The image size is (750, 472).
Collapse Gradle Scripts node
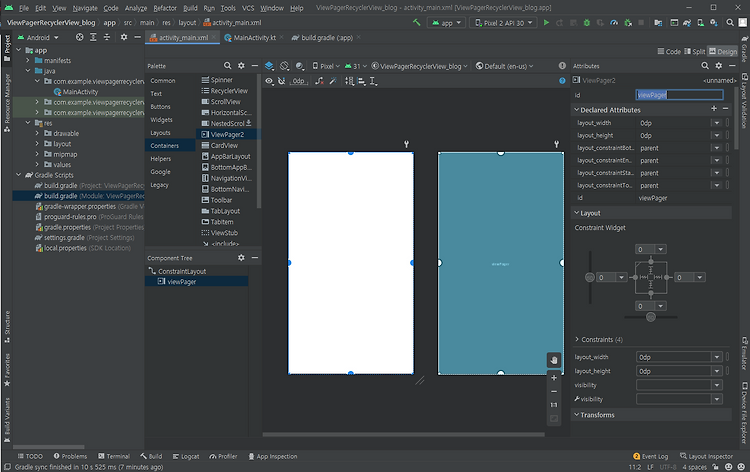click(19, 175)
